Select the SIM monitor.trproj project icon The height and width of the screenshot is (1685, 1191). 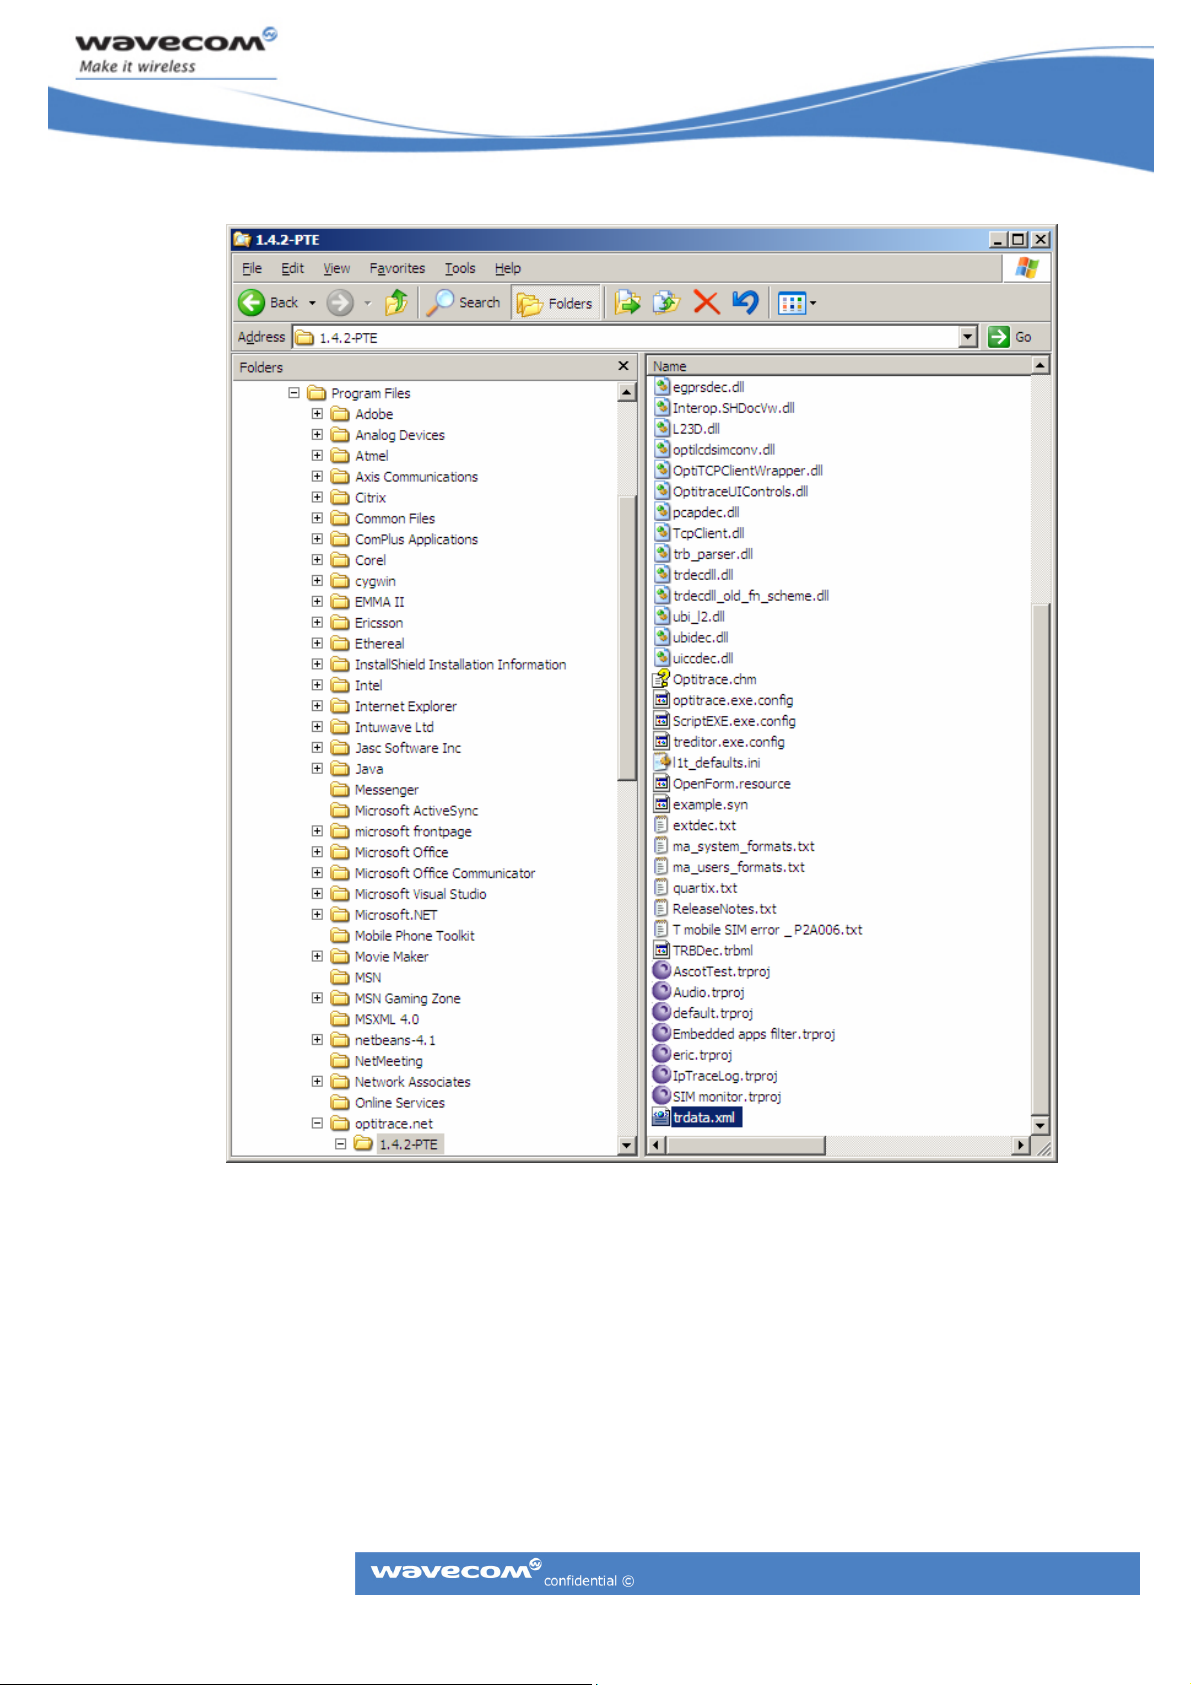tap(661, 1096)
